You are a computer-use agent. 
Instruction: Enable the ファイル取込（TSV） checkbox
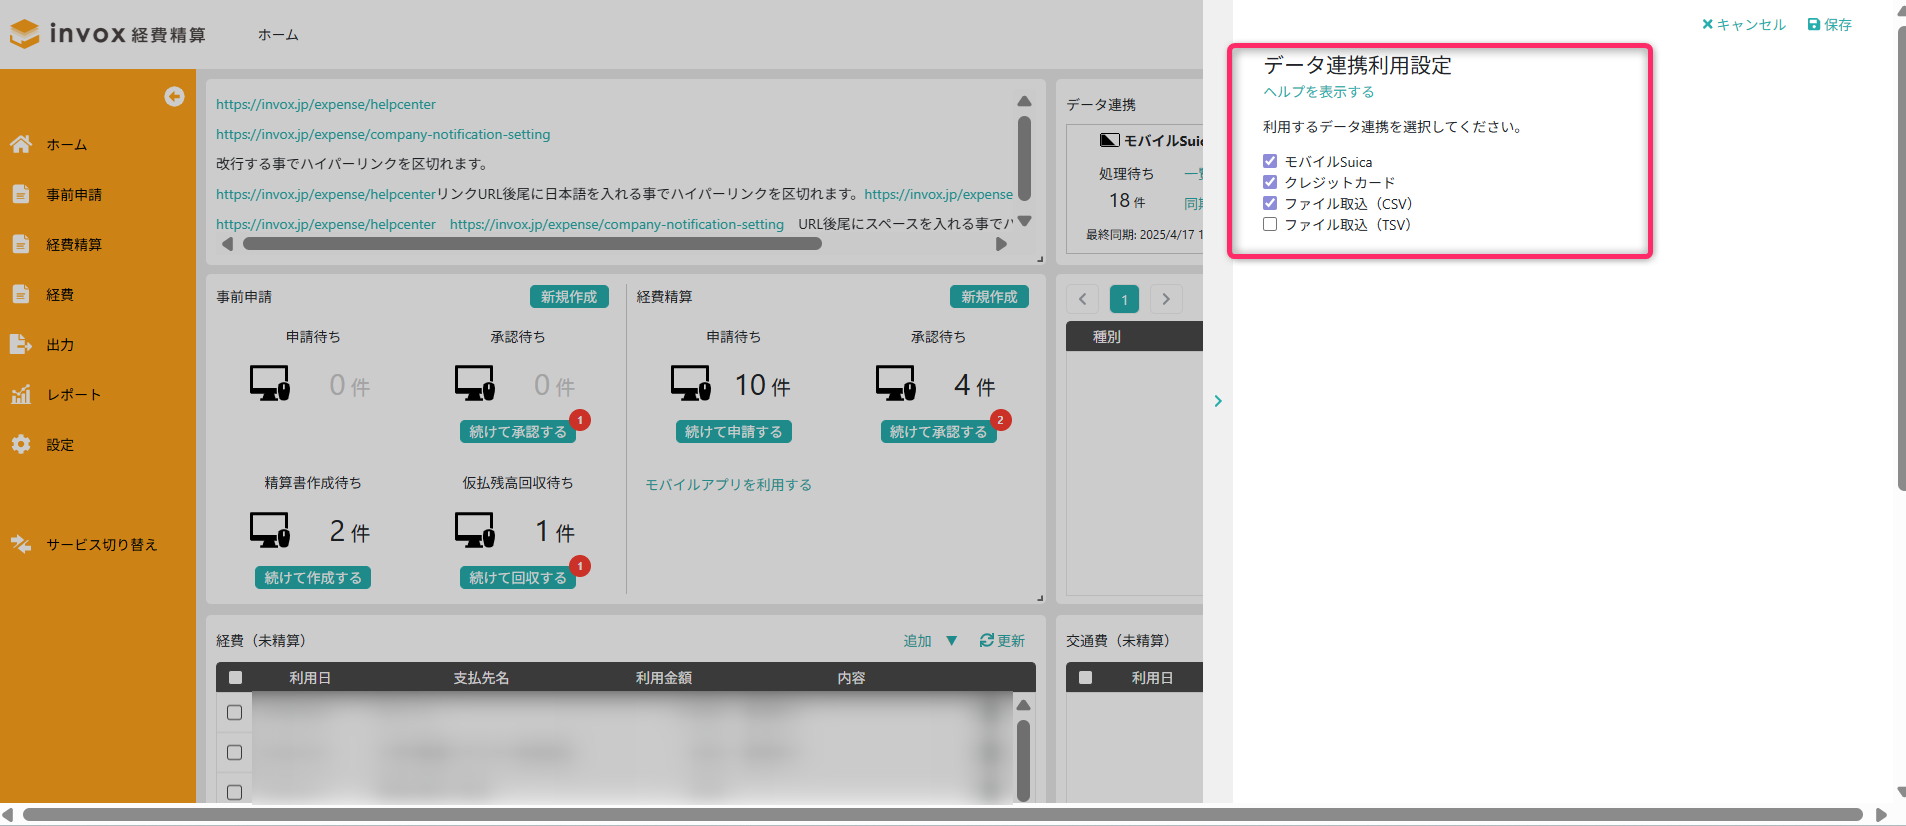(1270, 224)
